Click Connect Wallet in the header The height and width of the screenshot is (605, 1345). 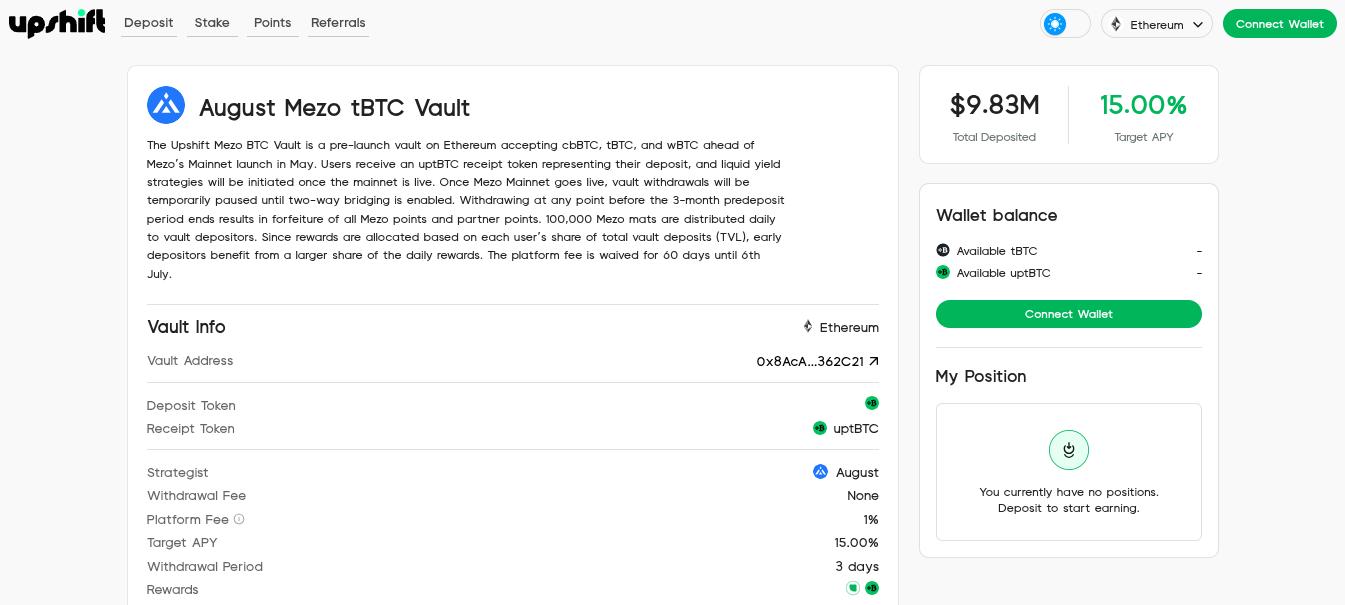coord(1279,24)
